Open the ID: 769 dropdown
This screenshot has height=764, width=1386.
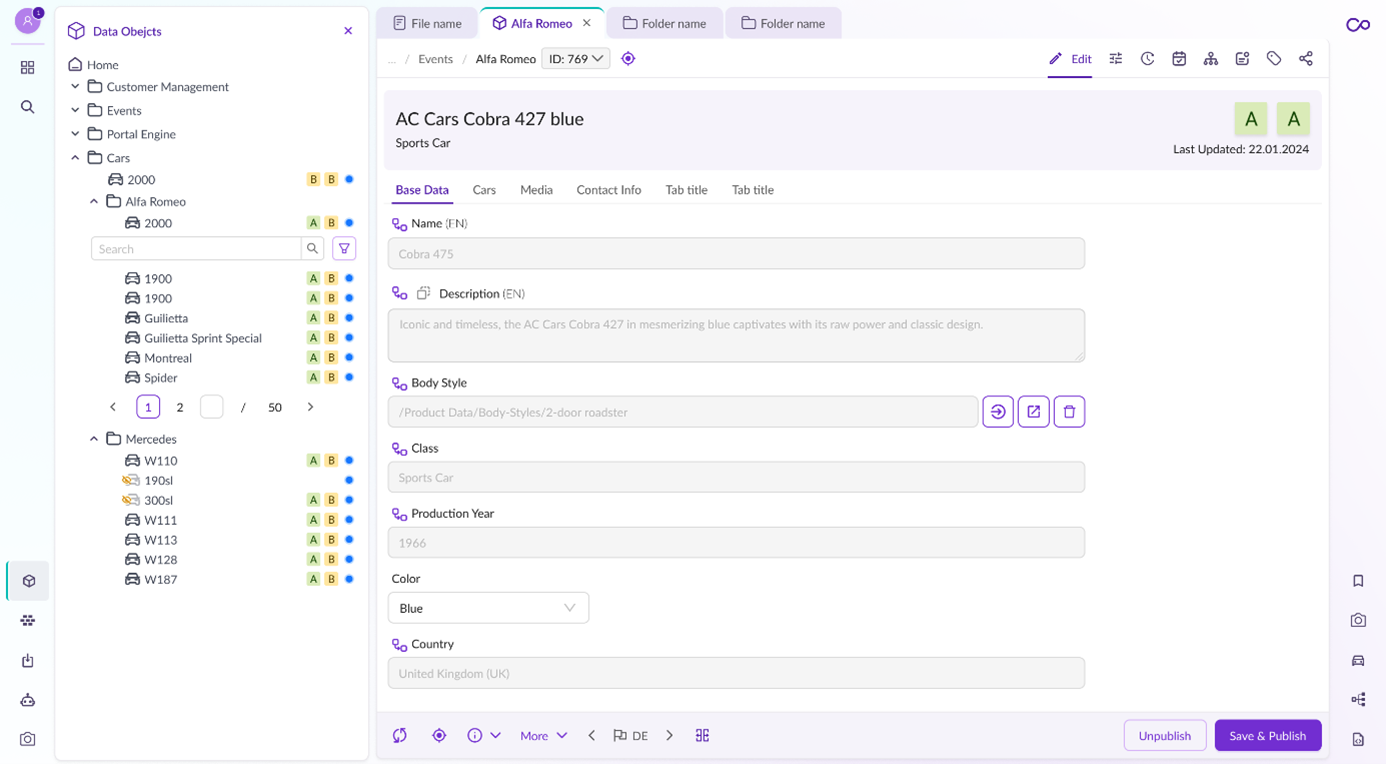click(575, 59)
